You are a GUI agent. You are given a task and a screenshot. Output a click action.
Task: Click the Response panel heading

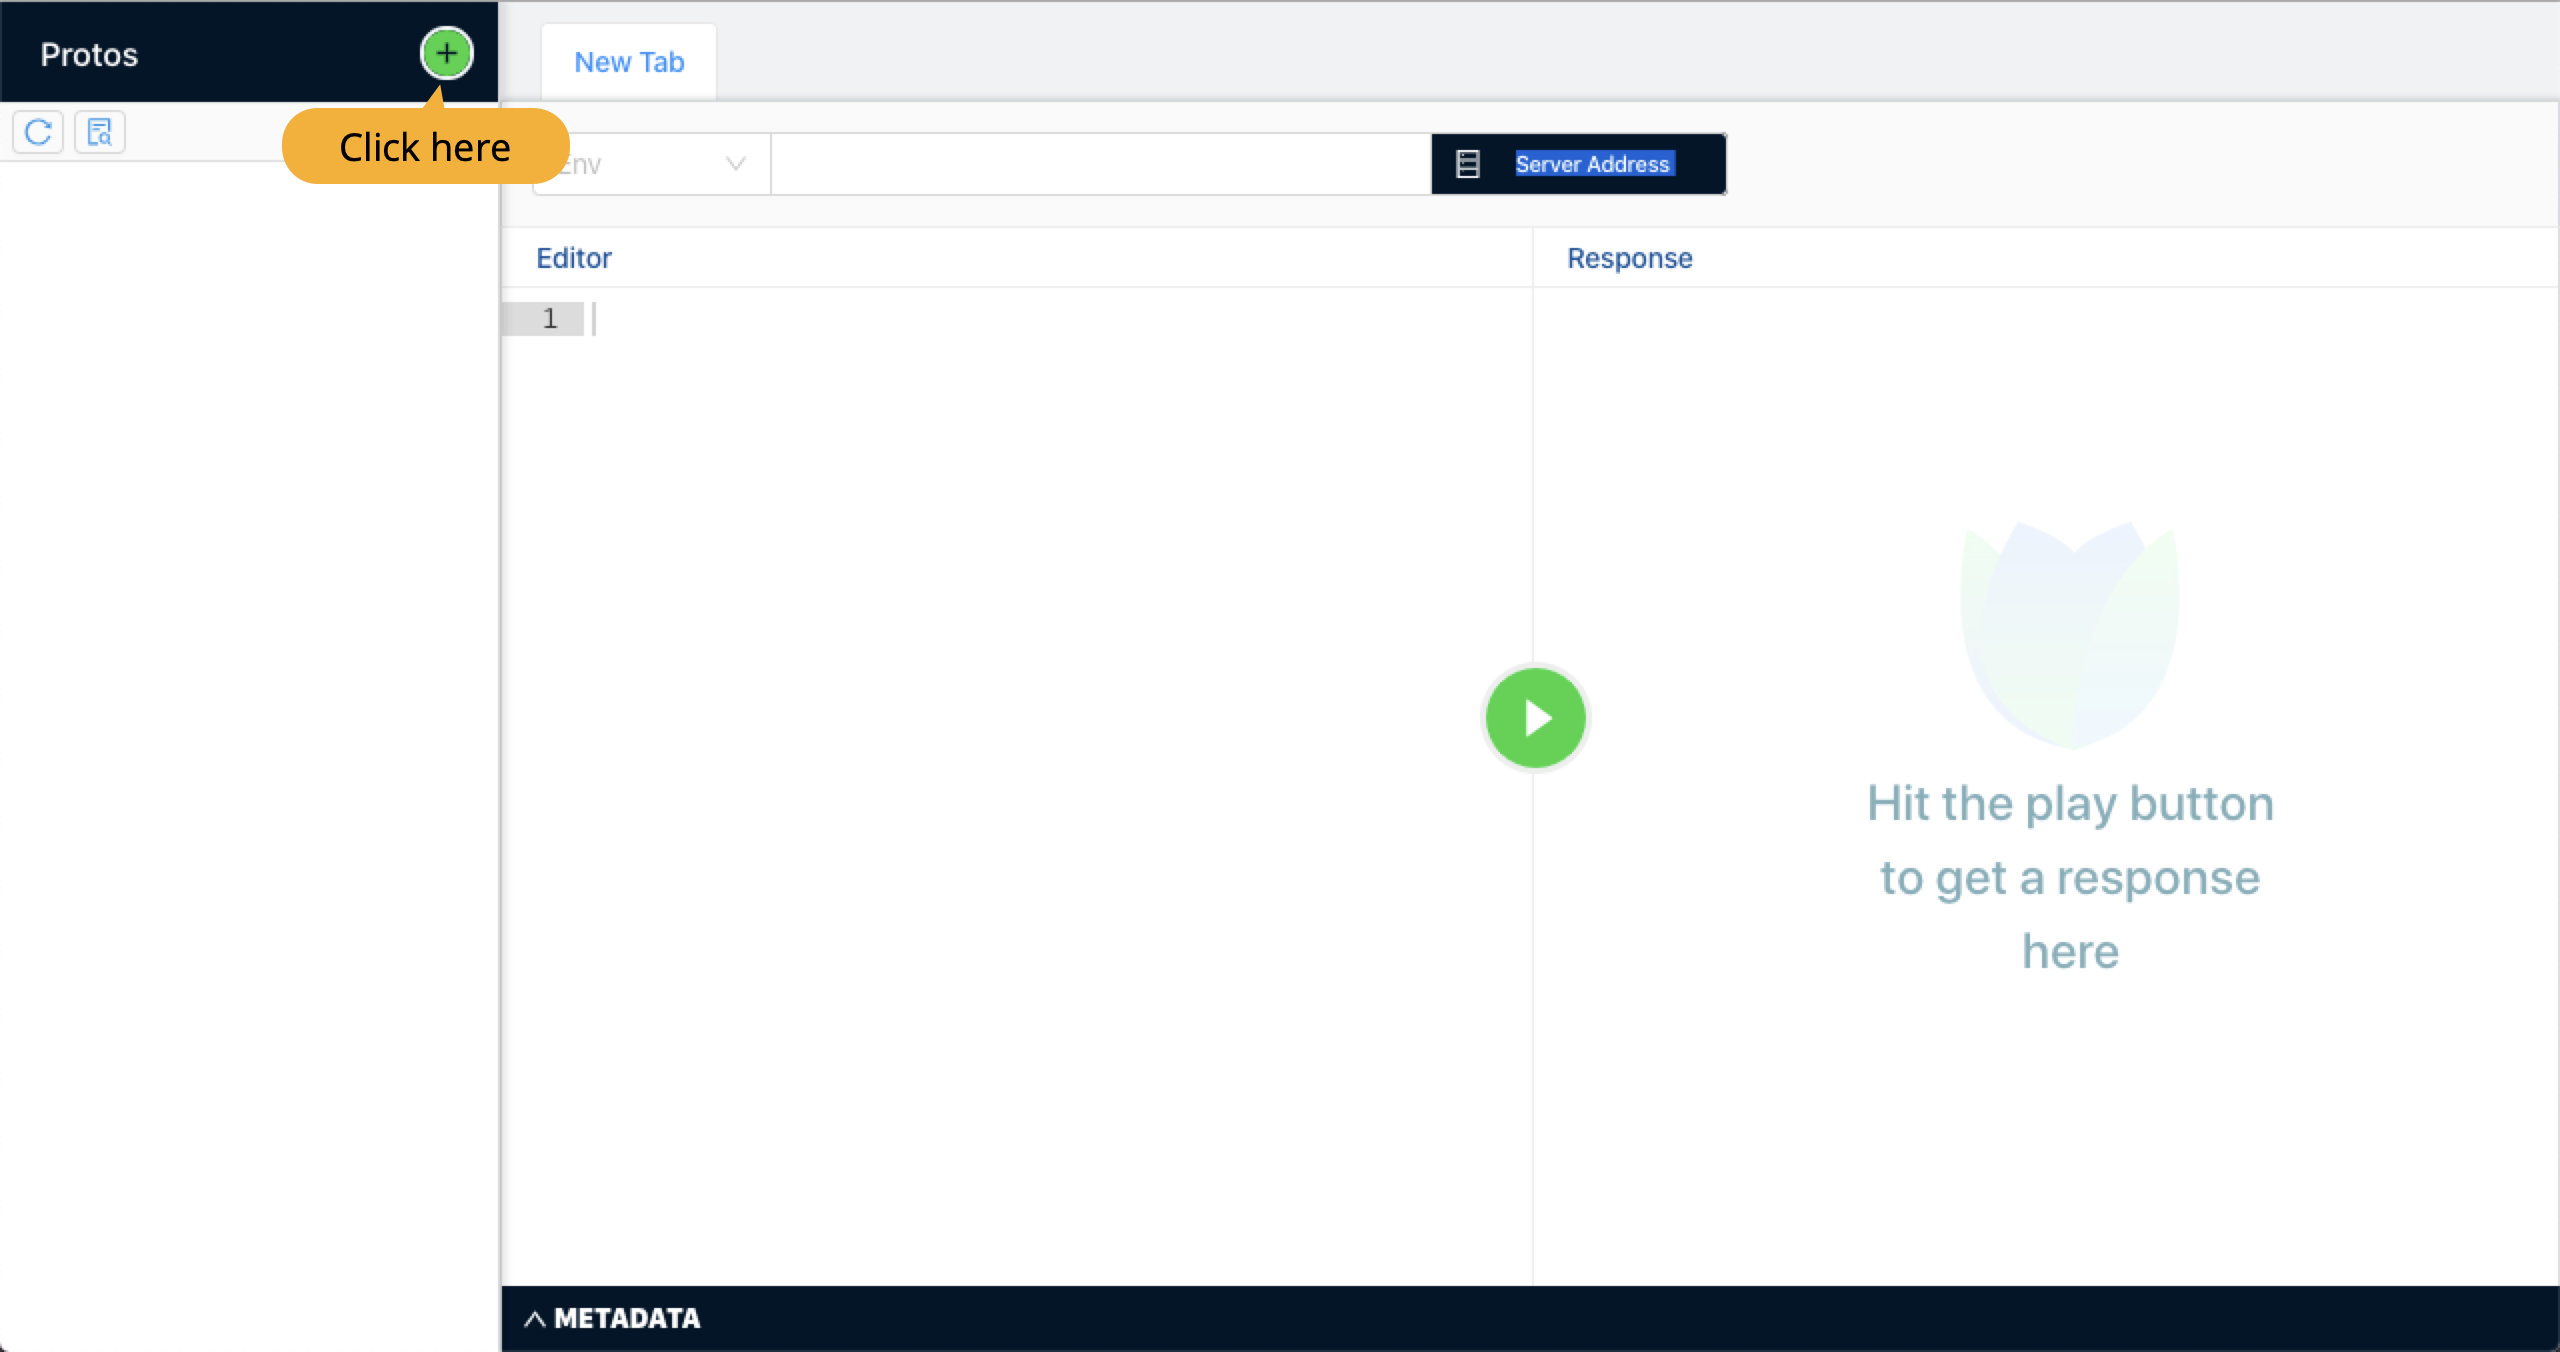pyautogui.click(x=1629, y=258)
